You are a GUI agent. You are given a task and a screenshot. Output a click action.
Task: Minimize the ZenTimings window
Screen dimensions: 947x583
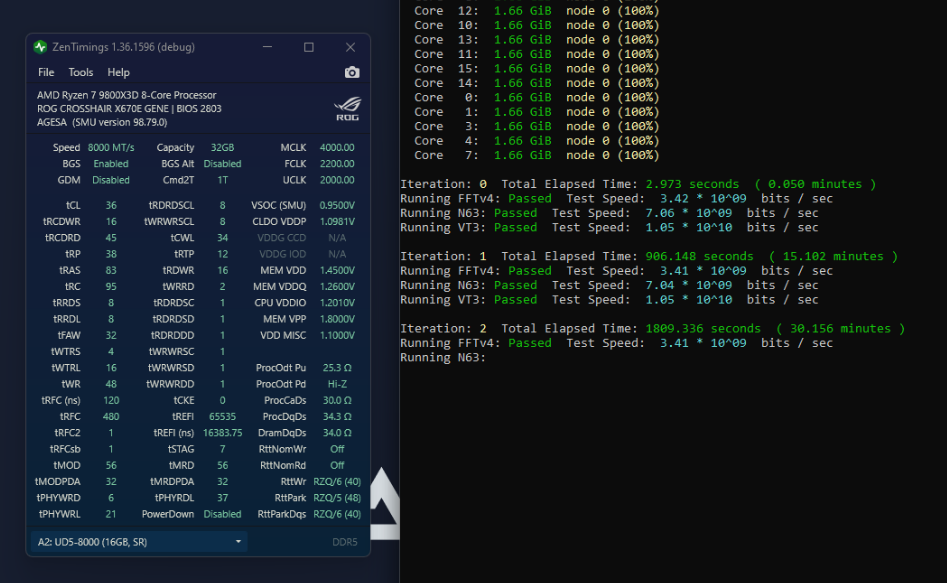coord(267,47)
